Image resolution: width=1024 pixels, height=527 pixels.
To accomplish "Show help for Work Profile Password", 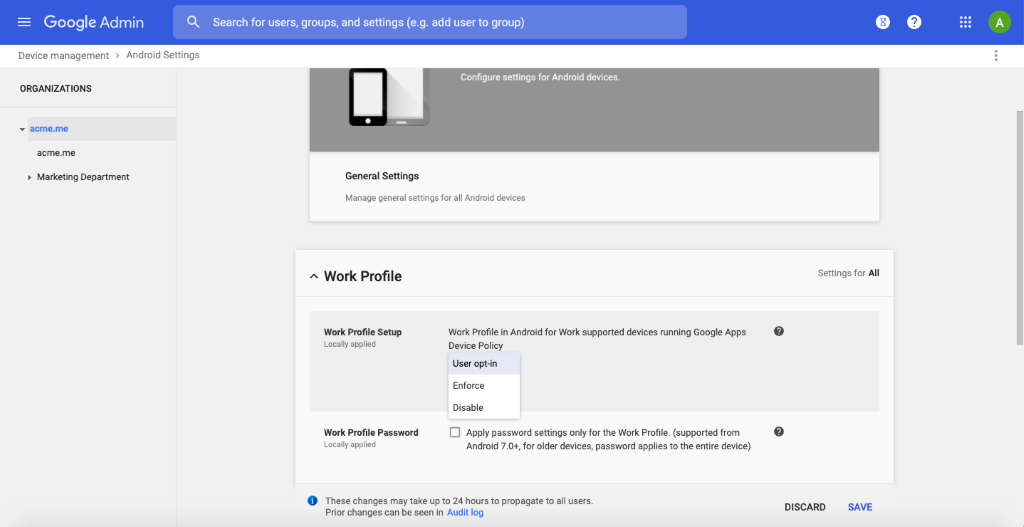I will 778,432.
